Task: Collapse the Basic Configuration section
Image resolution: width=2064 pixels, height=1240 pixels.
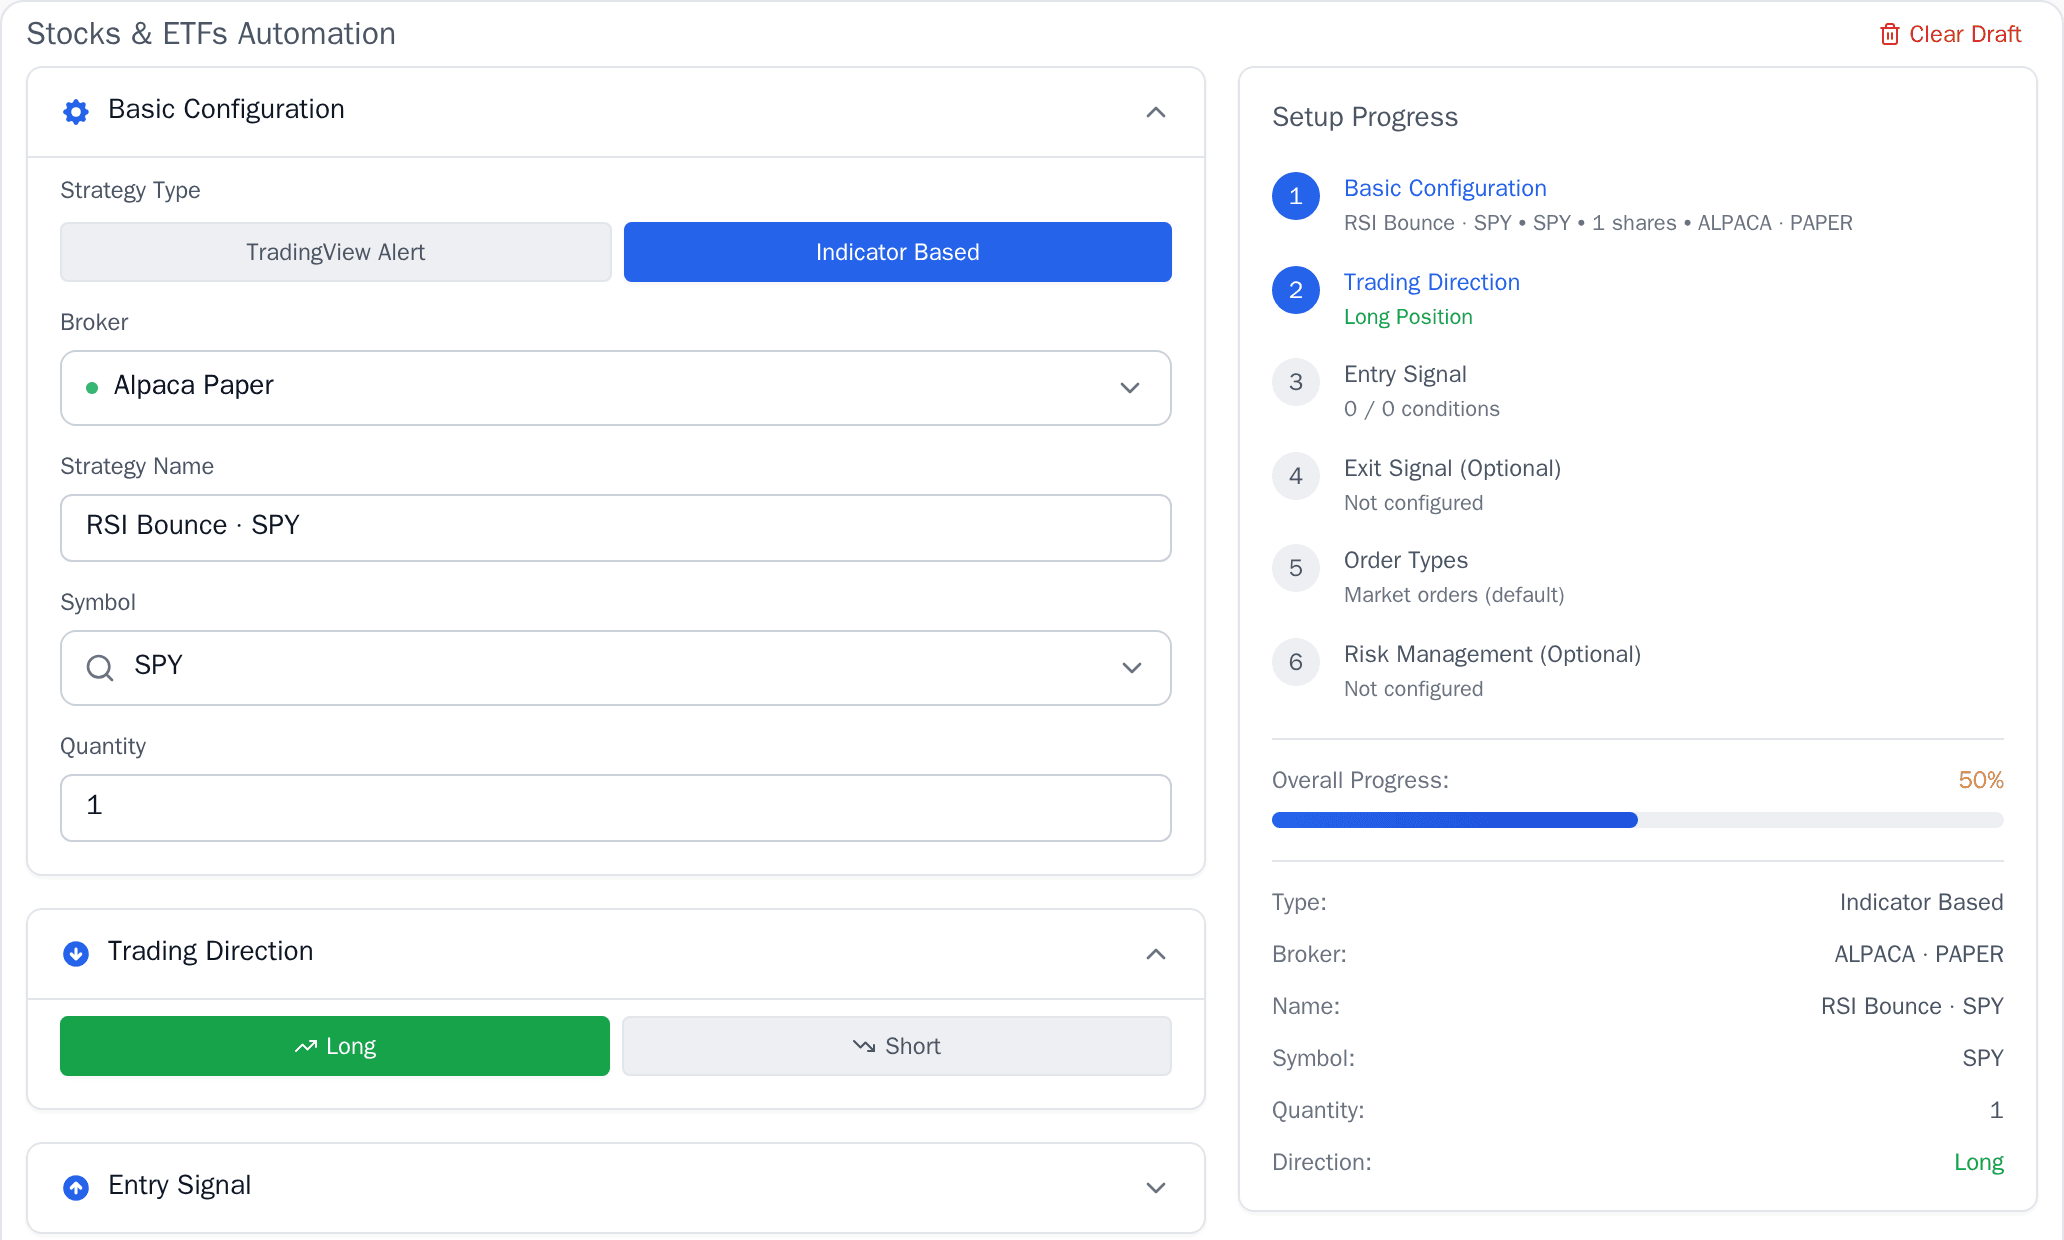Action: click(1156, 112)
